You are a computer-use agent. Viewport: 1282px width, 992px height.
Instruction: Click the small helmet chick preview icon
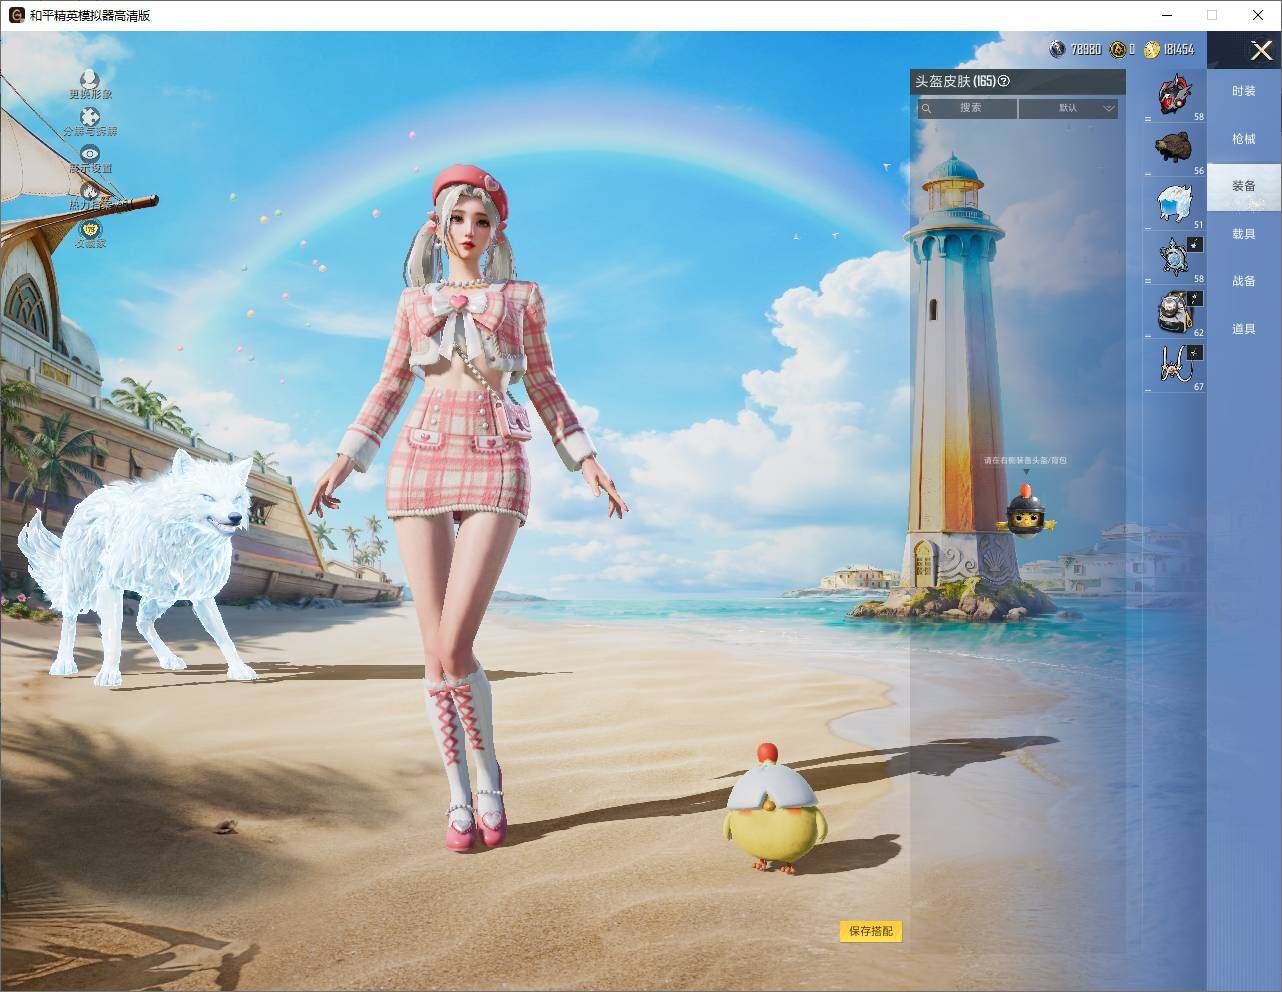coord(1025,509)
